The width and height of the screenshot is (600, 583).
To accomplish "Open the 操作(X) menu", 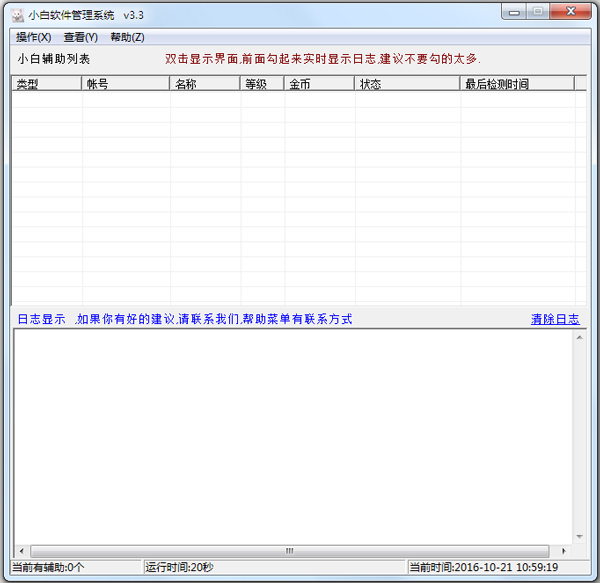I will [33, 37].
